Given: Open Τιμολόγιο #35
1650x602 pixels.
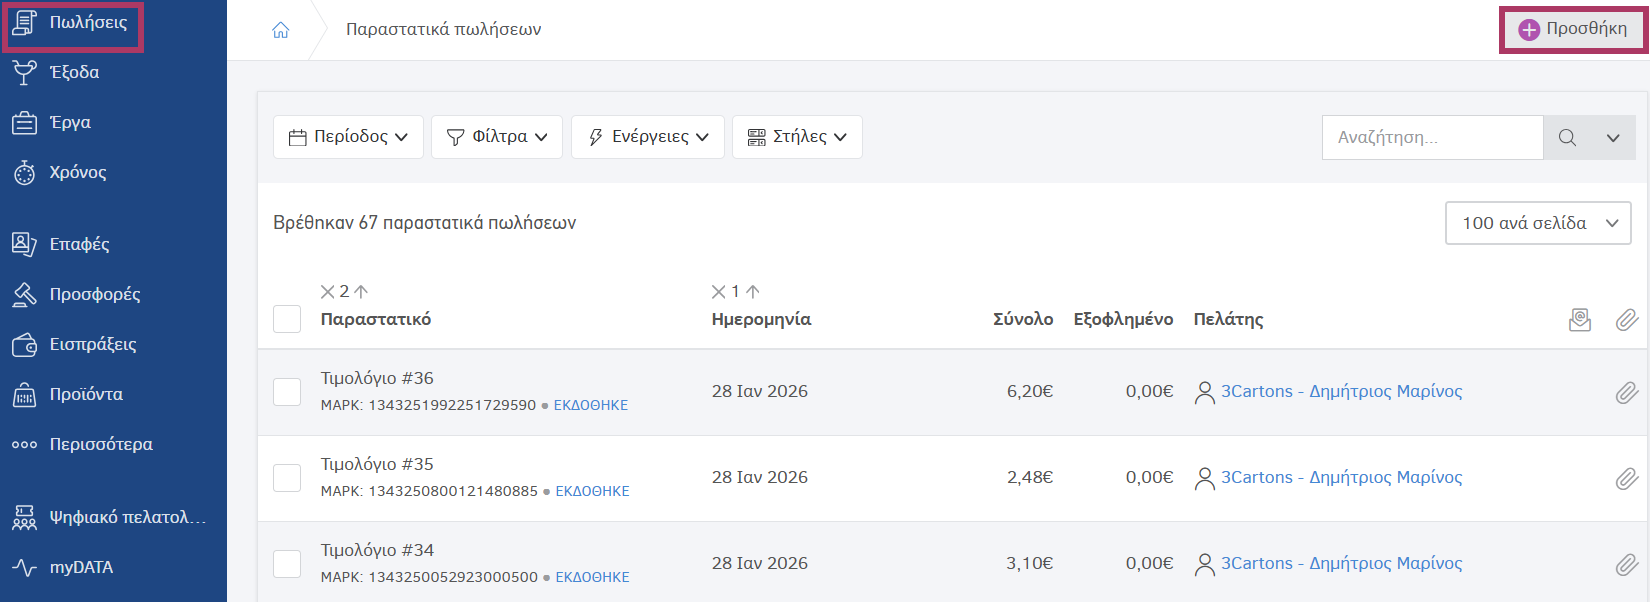Looking at the screenshot, I should [x=377, y=464].
